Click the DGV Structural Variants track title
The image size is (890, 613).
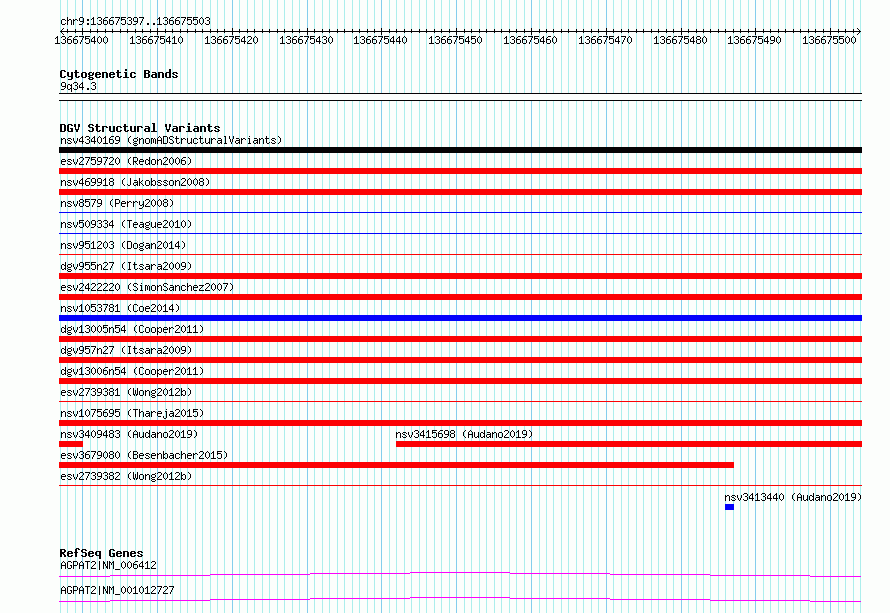[140, 128]
